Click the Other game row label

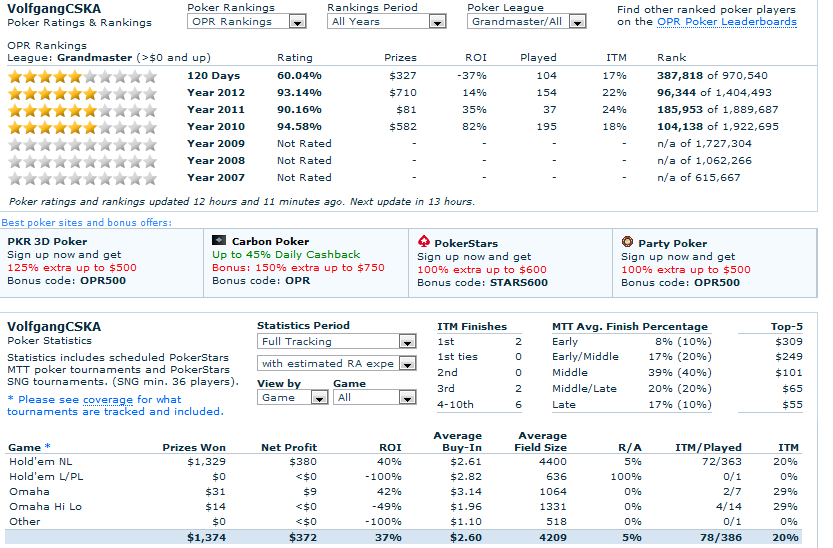coord(24,521)
